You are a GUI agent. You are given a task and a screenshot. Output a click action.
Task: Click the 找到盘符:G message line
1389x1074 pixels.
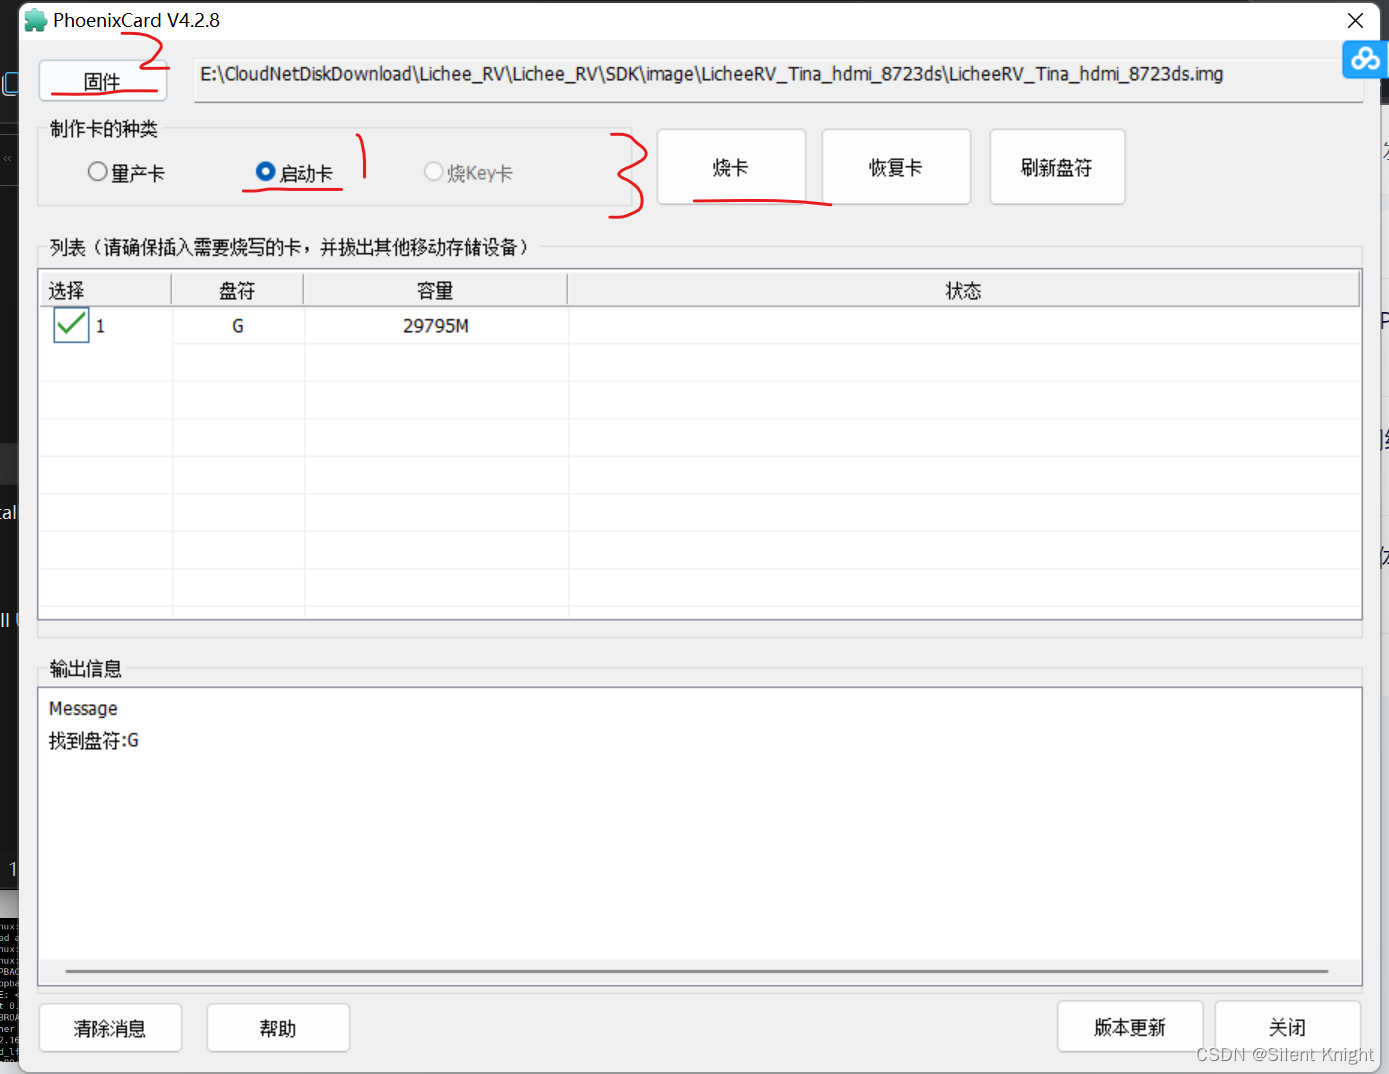pos(94,741)
